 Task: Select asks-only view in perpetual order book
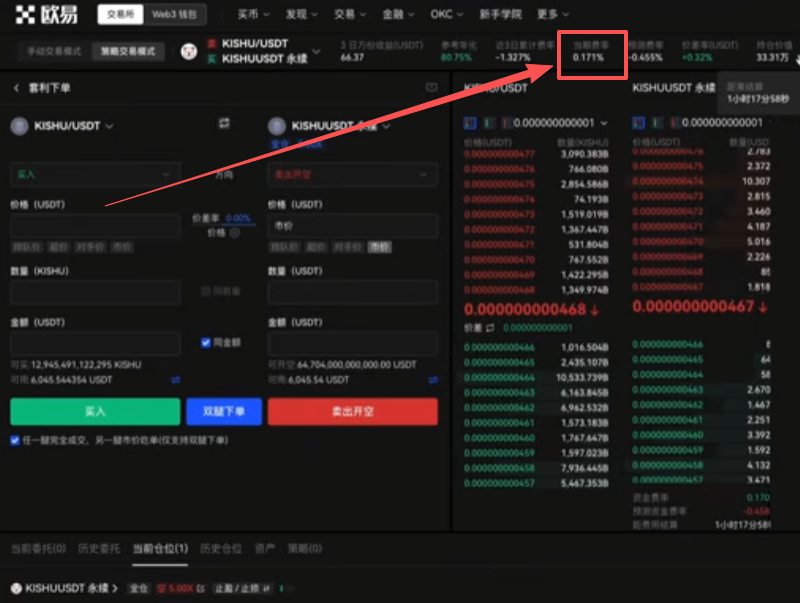[676, 122]
